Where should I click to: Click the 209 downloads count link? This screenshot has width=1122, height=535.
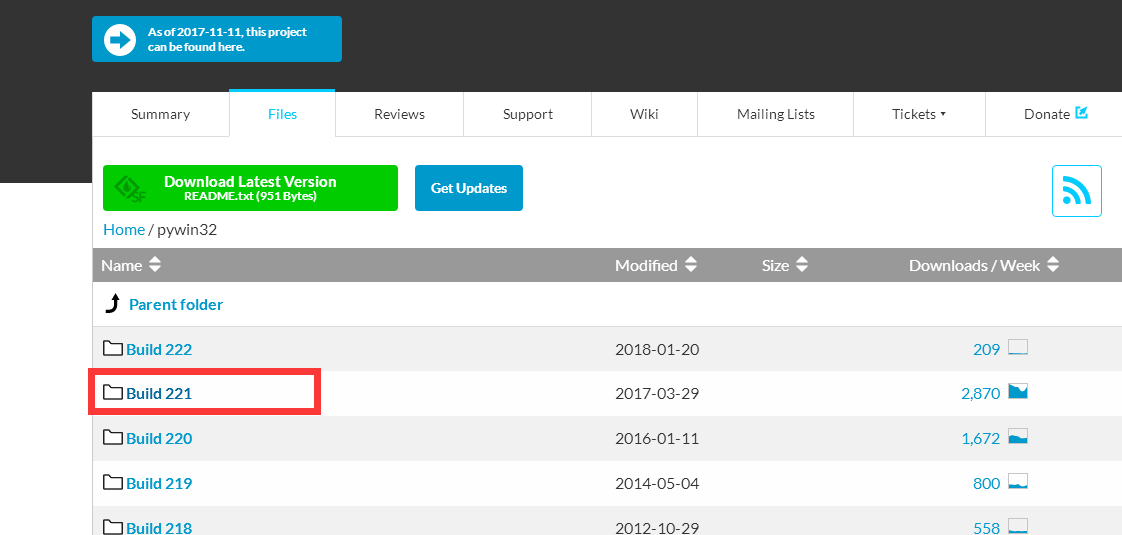[986, 350]
